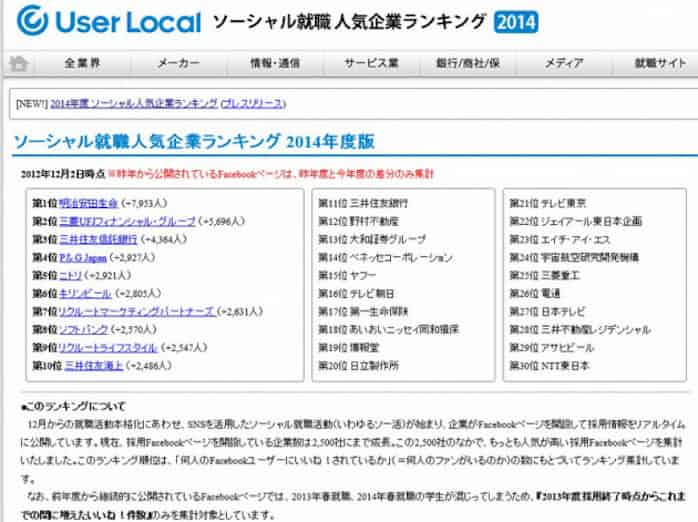Switch to the 情報・通信 tab
698x522 pixels.
click(x=275, y=63)
